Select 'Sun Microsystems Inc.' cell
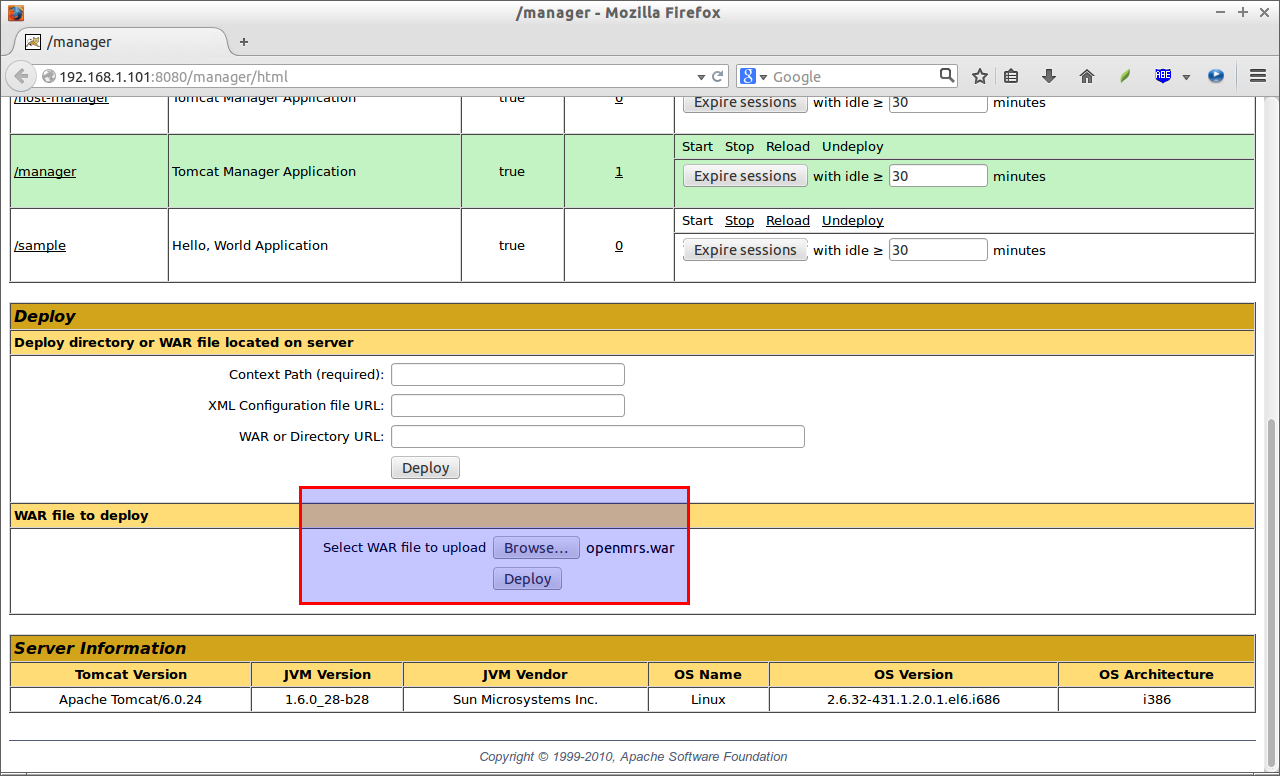This screenshot has width=1280, height=776. tap(525, 700)
